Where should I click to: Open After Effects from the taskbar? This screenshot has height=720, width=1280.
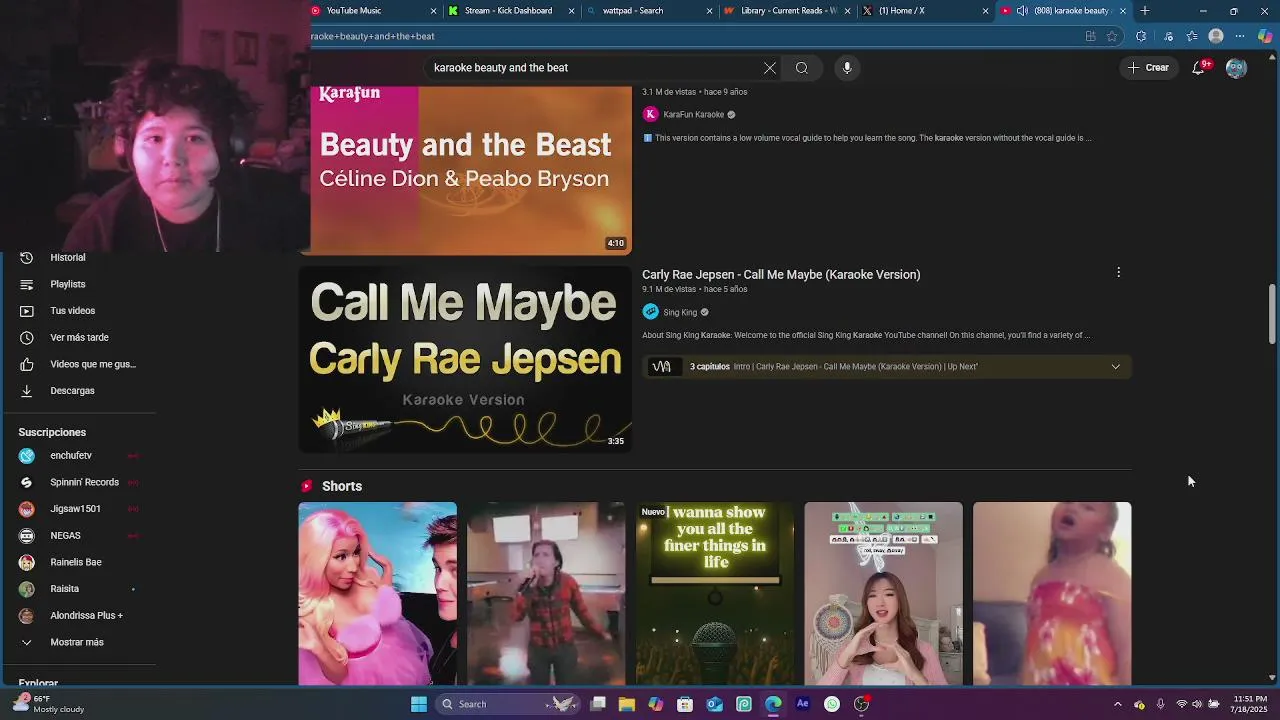802,704
